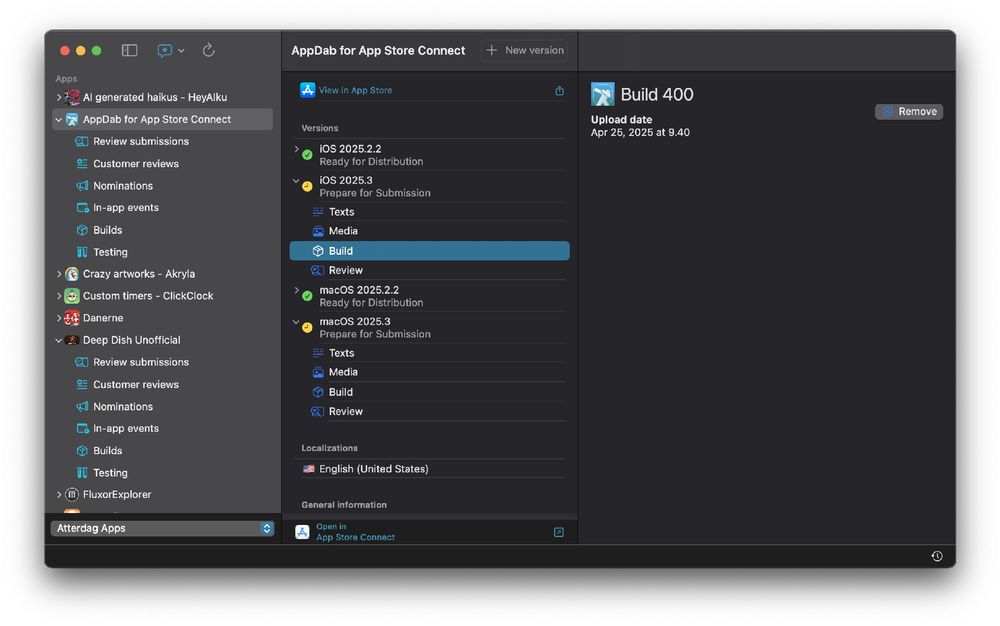Select the English (United States) localization
Screen dimensions: 1000x626
[x=429, y=469]
